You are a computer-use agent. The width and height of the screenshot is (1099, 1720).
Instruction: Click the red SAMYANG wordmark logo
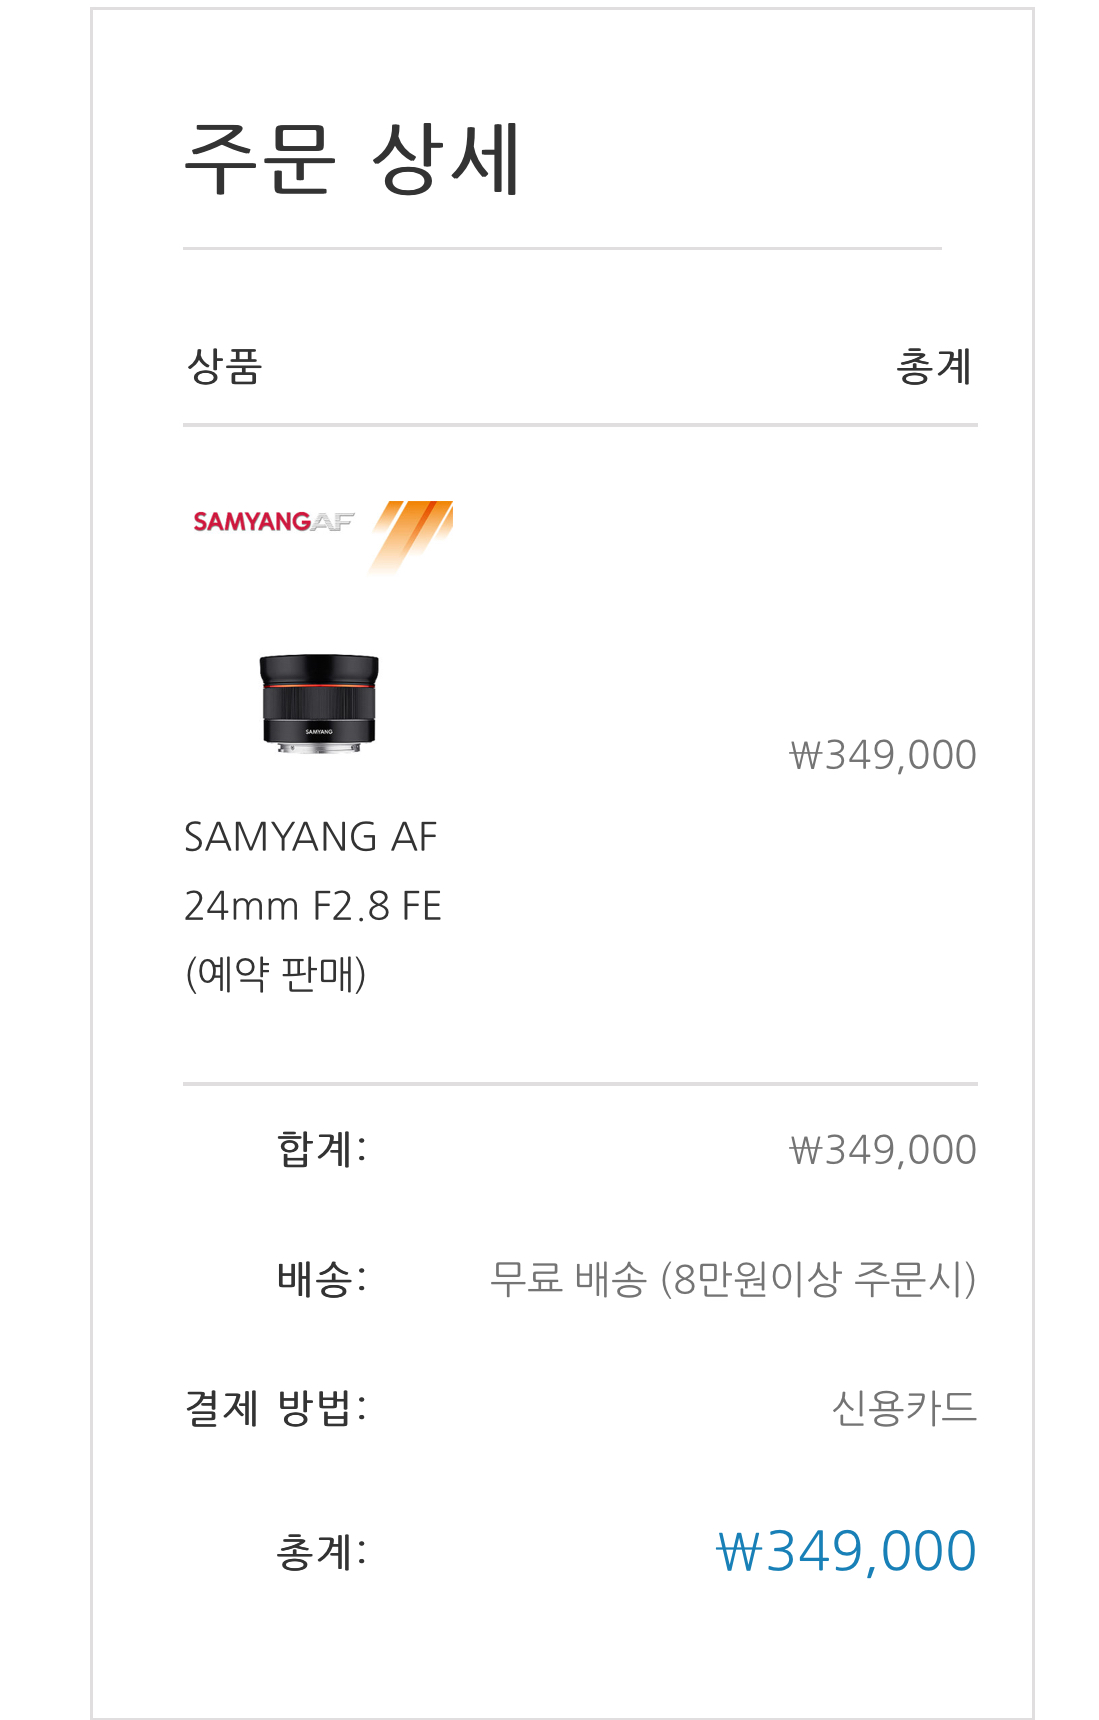pyautogui.click(x=251, y=522)
